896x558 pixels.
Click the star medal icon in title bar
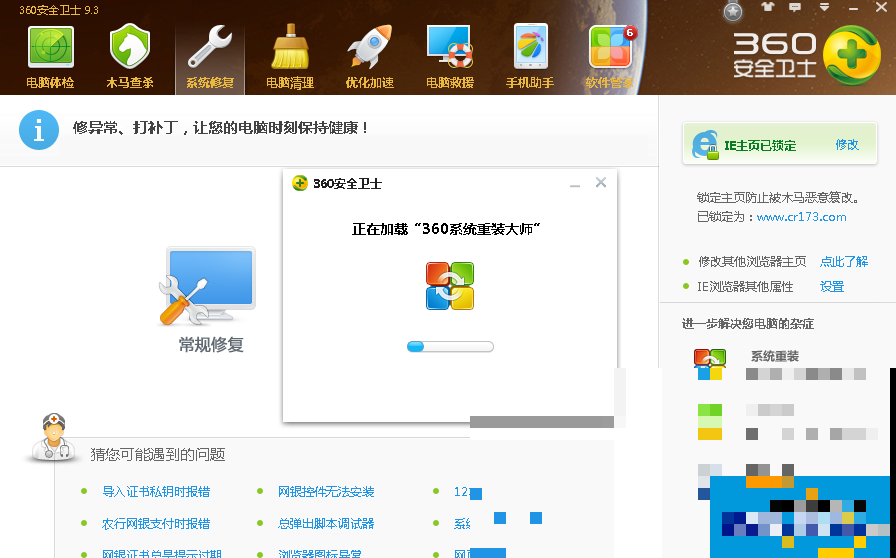[x=733, y=11]
